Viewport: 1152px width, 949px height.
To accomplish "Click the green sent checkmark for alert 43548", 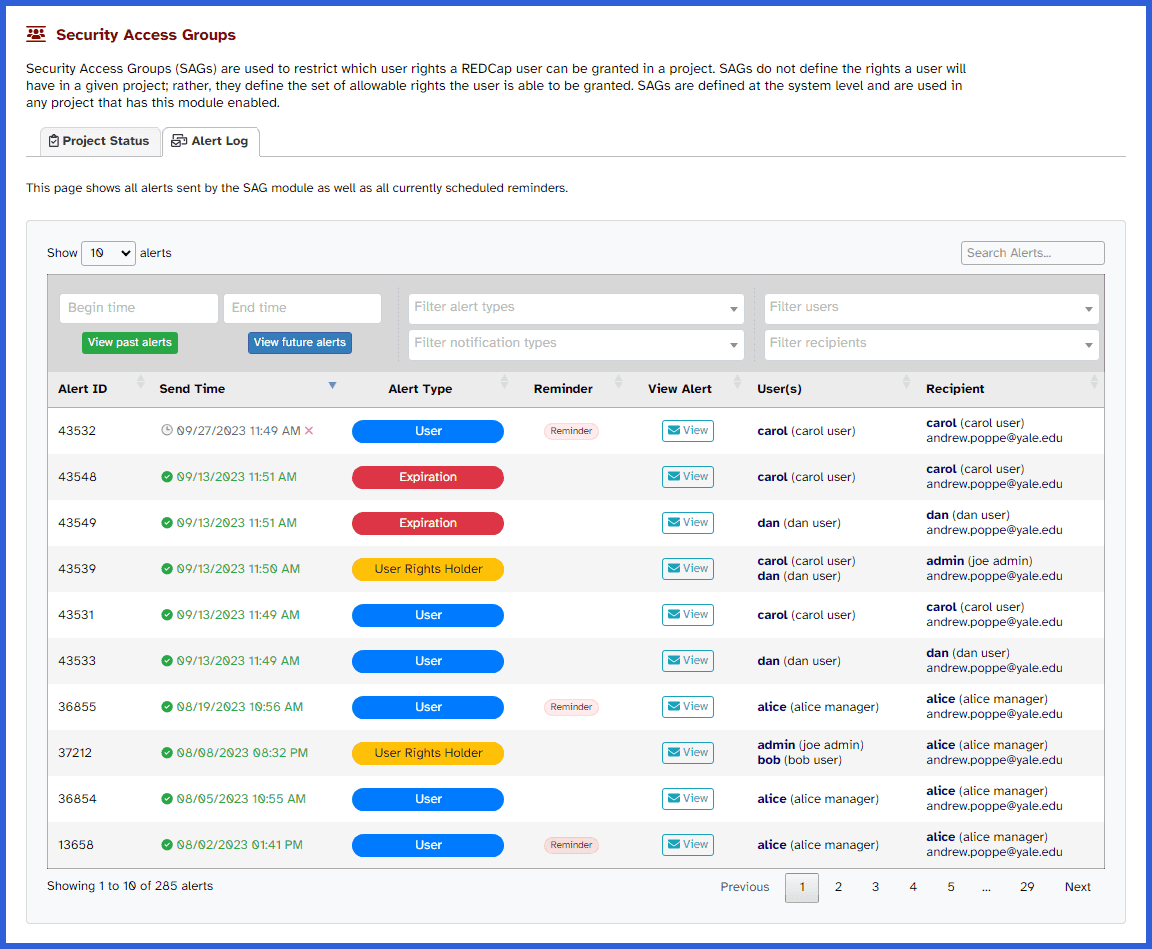I will [167, 477].
